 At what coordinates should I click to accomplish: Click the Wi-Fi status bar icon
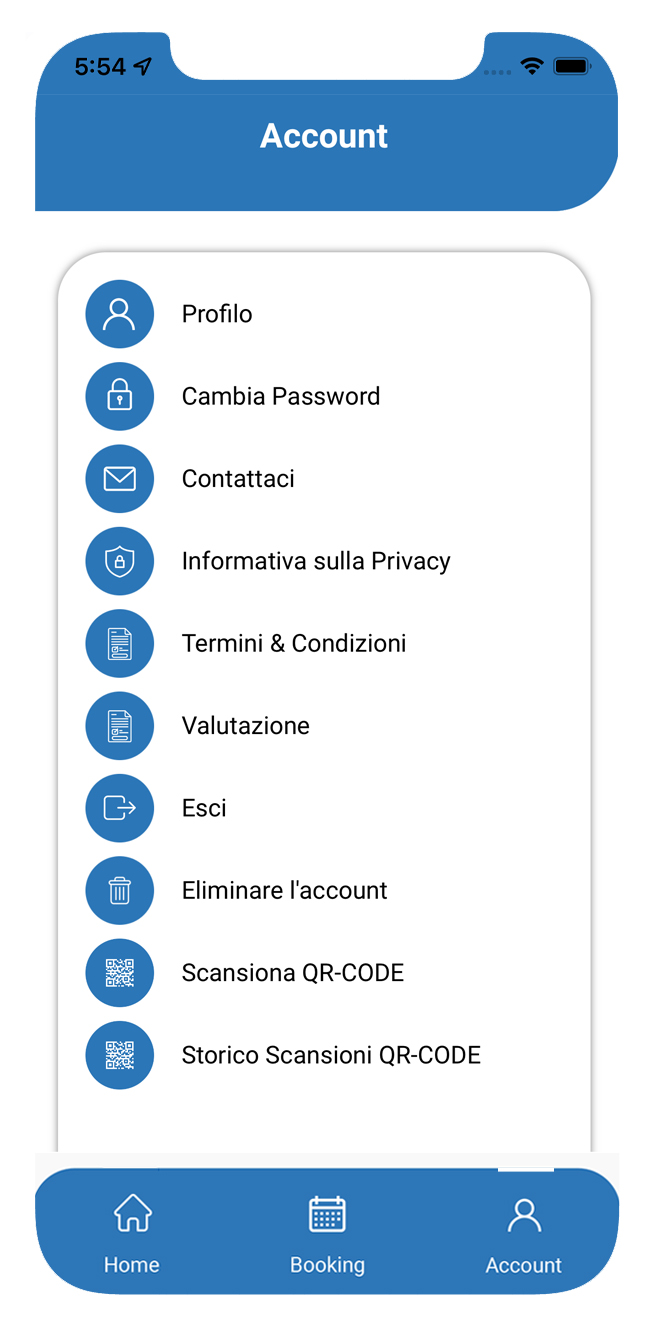pyautogui.click(x=532, y=66)
